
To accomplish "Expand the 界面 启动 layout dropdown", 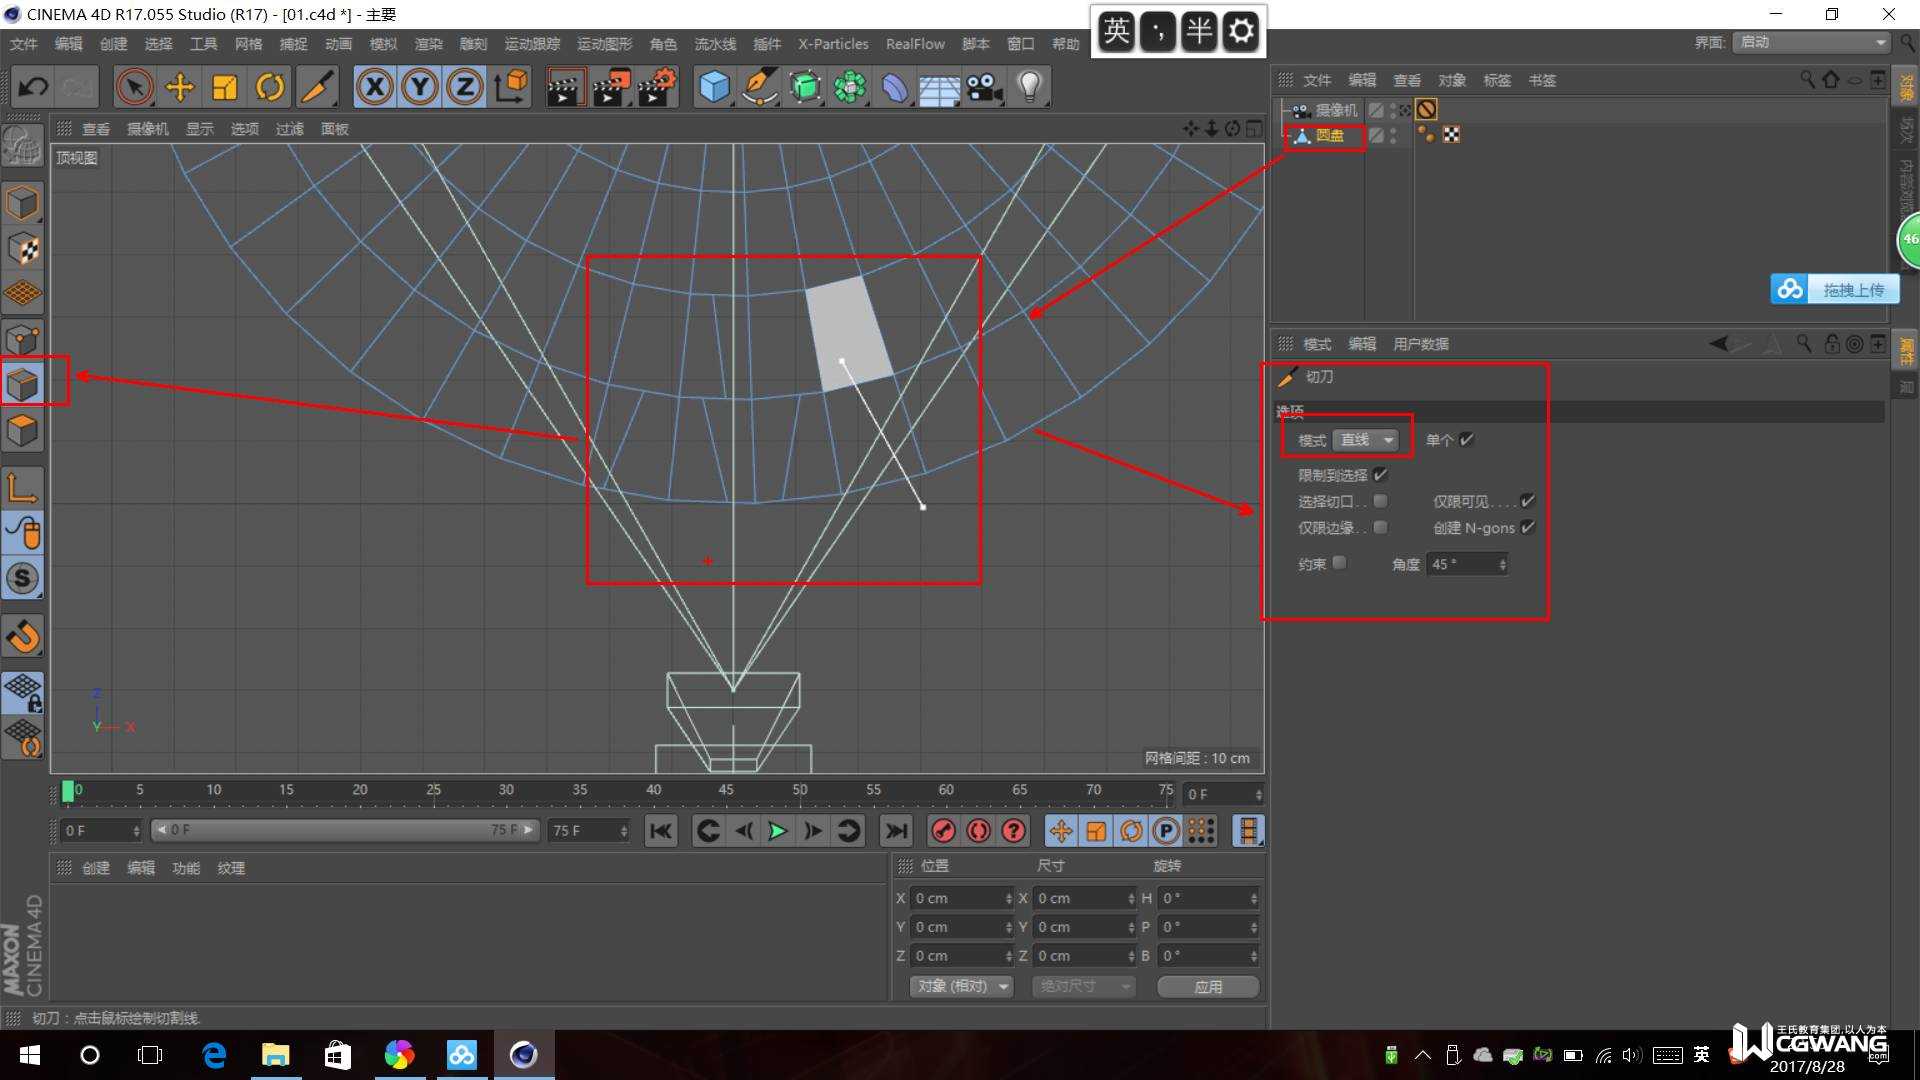I will pyautogui.click(x=1811, y=42).
